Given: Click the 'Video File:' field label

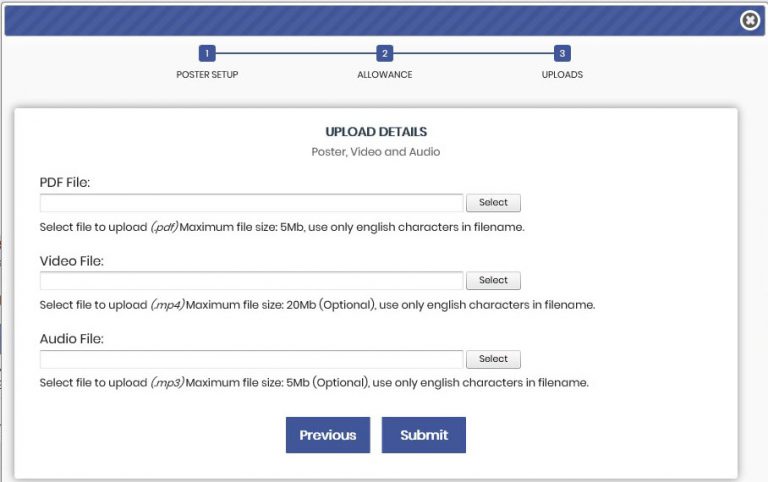Looking at the screenshot, I should (71, 261).
